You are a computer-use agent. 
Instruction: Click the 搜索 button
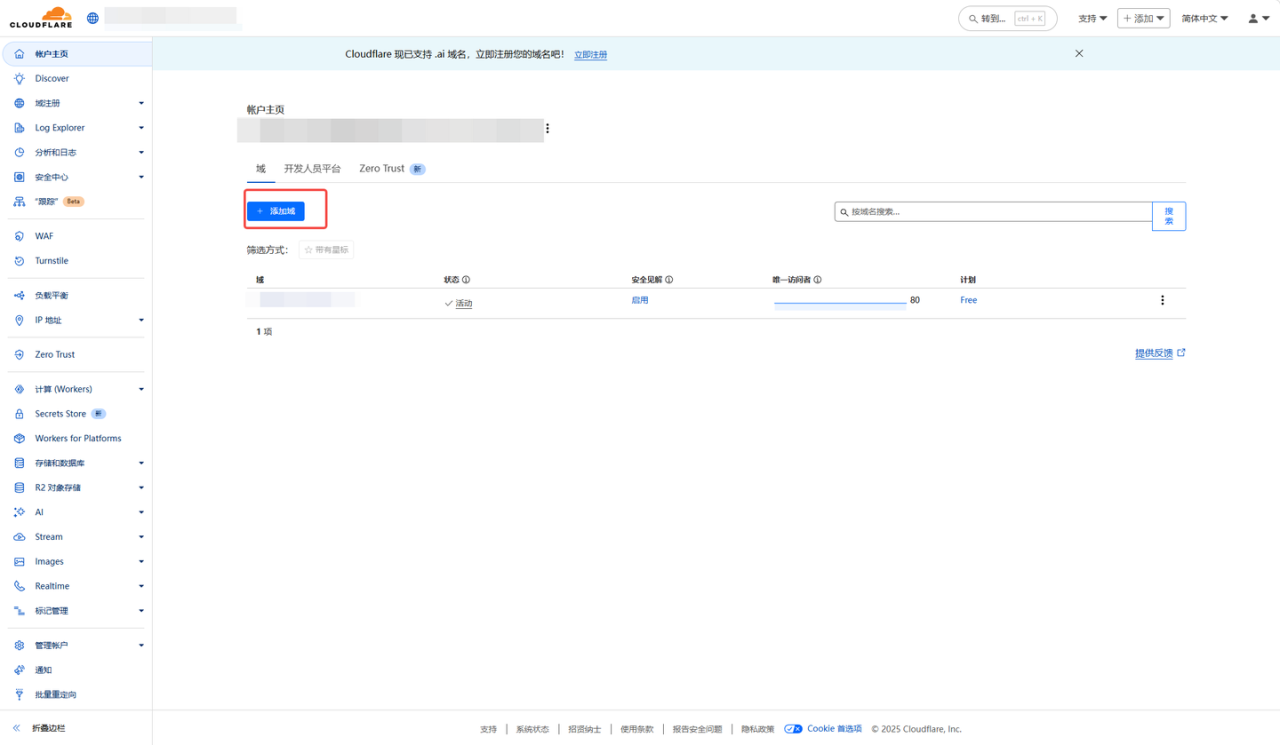point(1169,216)
